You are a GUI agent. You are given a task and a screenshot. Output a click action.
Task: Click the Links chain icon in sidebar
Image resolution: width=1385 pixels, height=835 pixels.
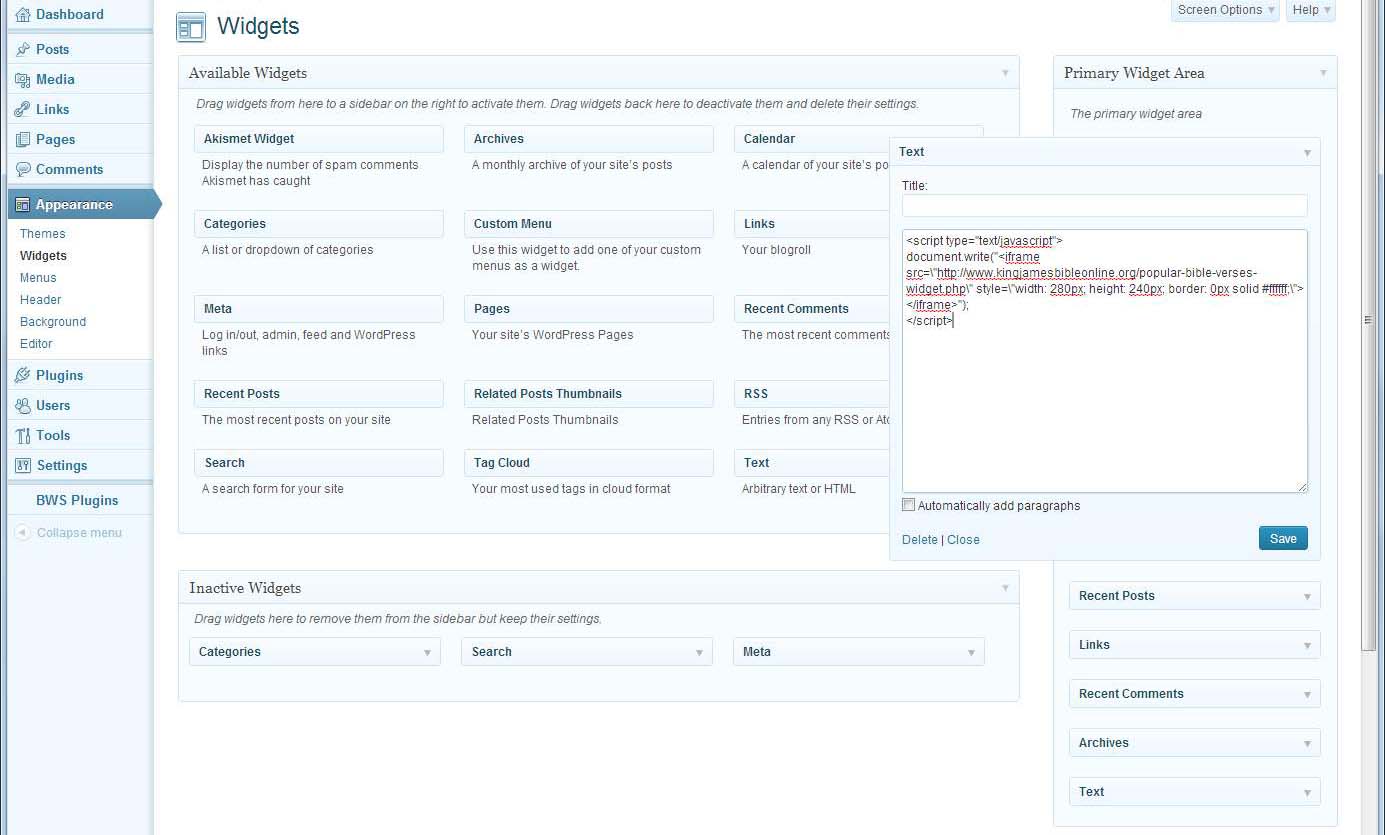pos(23,109)
